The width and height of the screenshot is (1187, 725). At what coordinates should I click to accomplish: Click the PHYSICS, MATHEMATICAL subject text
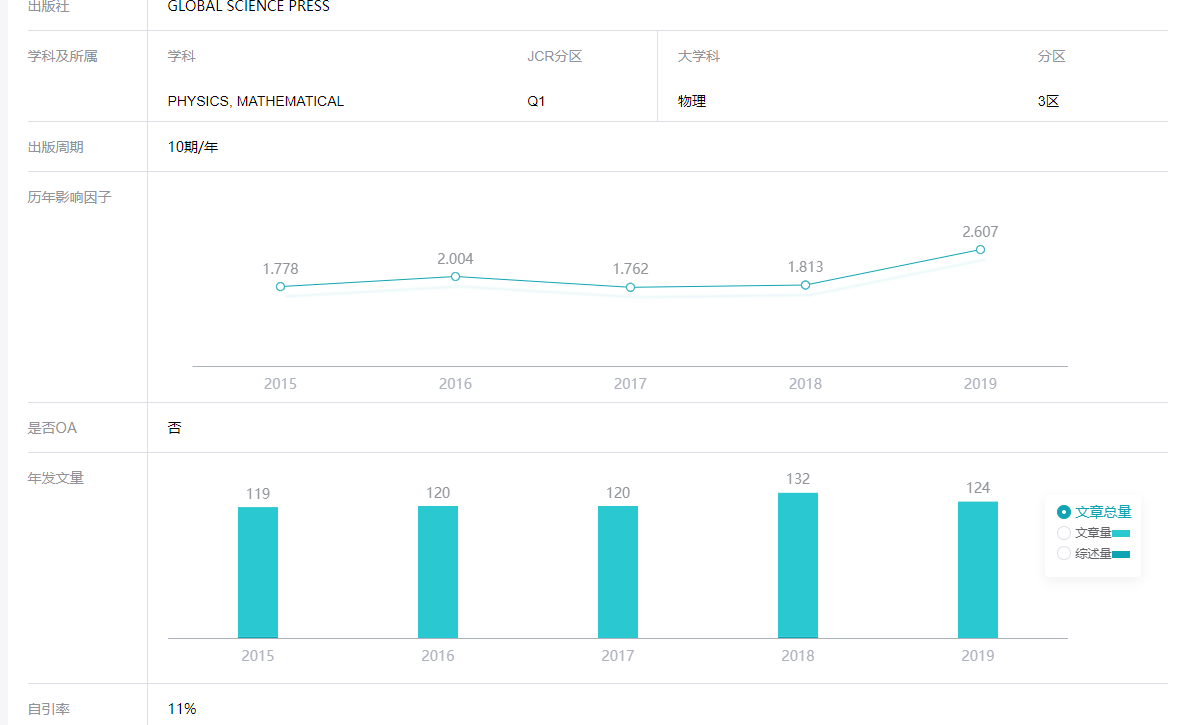(x=256, y=101)
